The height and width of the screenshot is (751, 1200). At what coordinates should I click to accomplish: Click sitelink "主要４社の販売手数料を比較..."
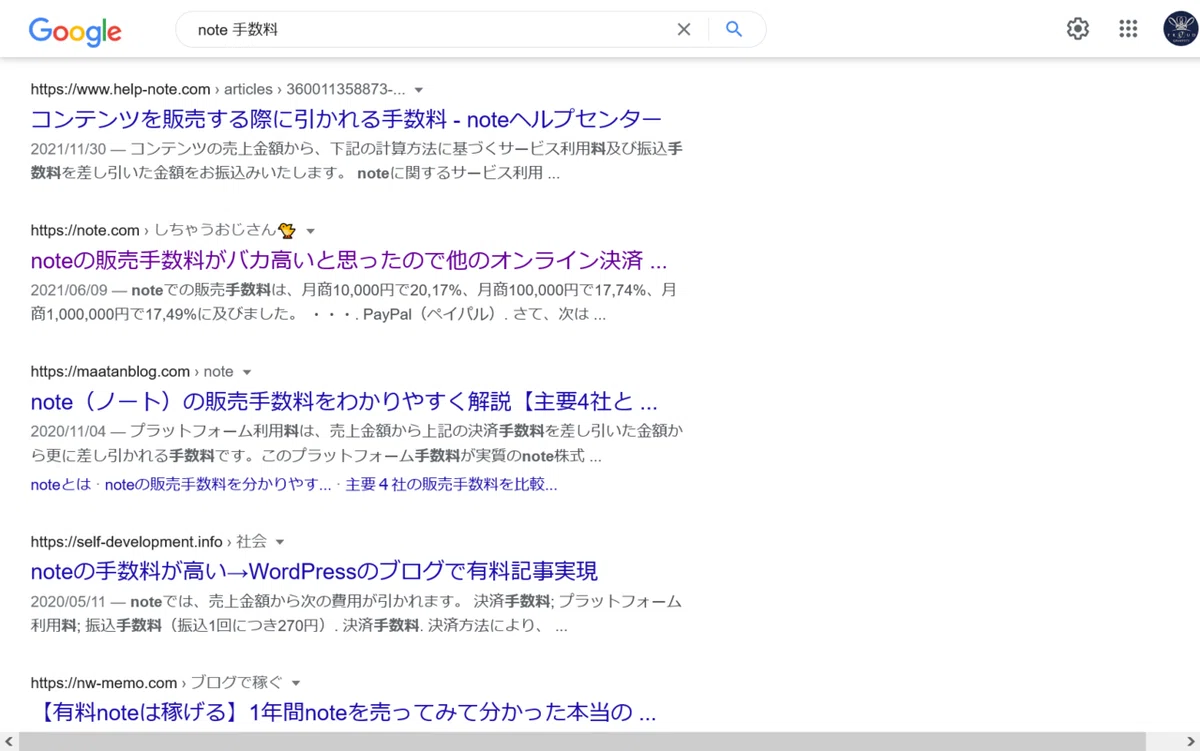(x=451, y=484)
